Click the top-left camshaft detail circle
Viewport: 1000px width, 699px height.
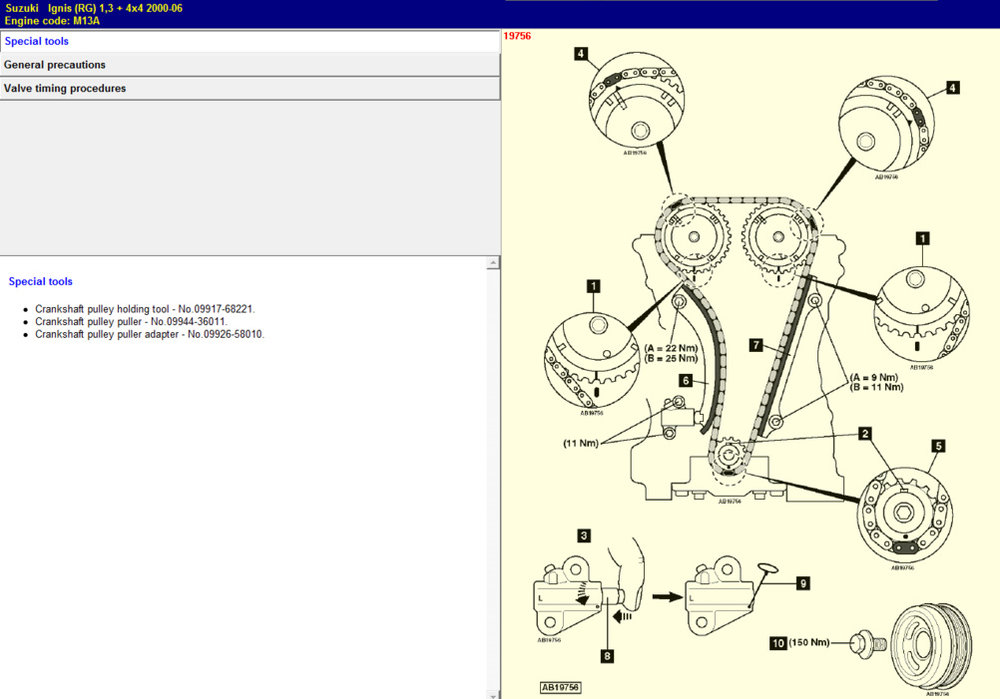[636, 100]
